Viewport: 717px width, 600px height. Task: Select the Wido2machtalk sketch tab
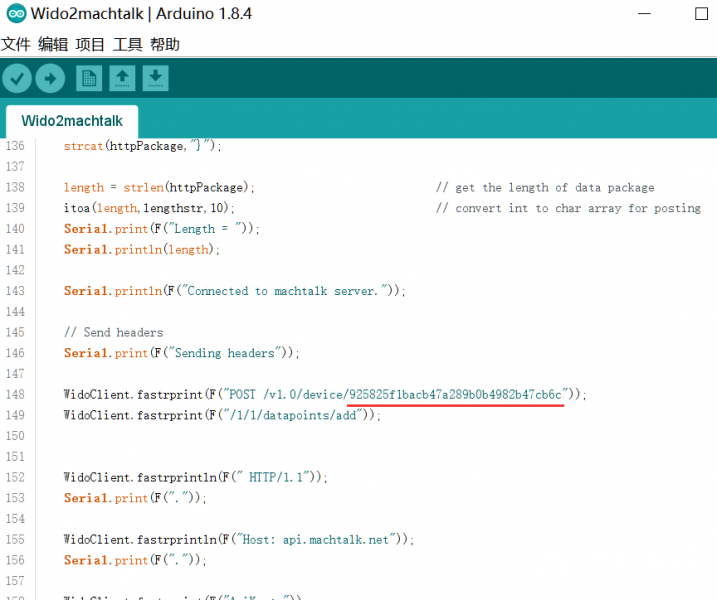72,121
